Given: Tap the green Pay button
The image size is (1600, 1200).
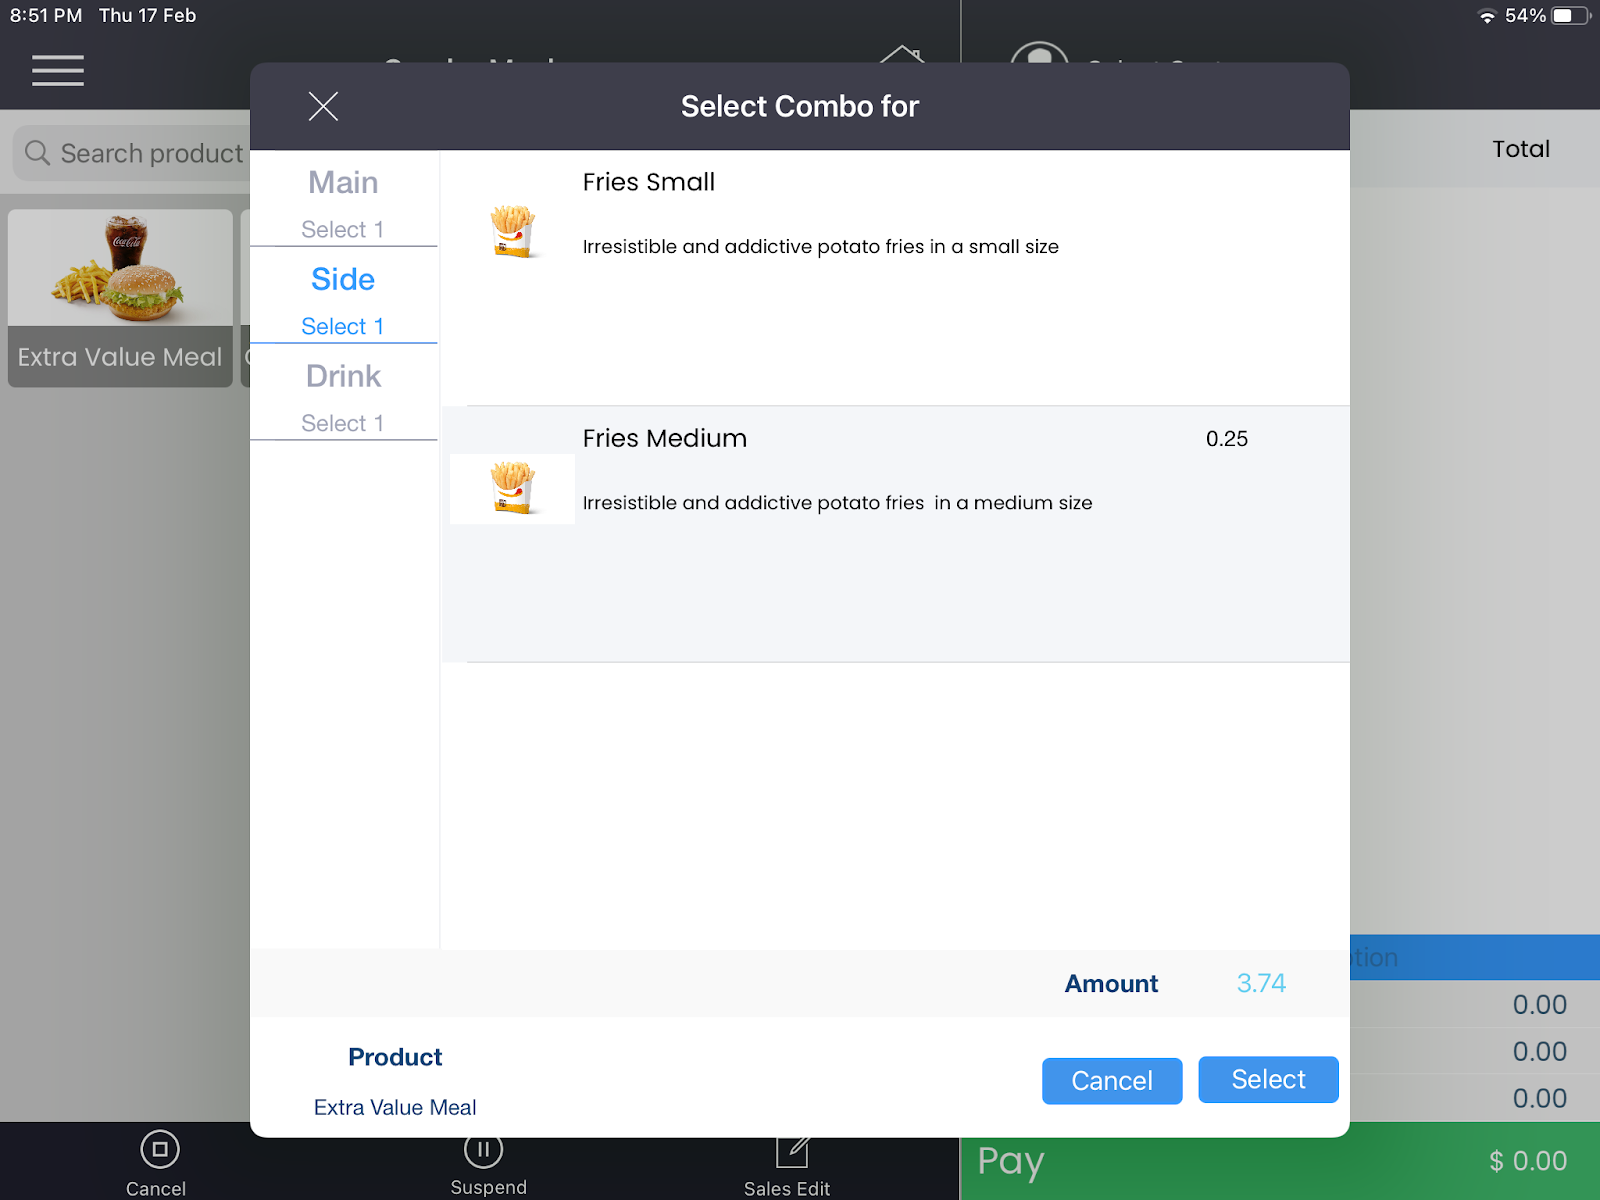Looking at the screenshot, I should click(x=1279, y=1161).
